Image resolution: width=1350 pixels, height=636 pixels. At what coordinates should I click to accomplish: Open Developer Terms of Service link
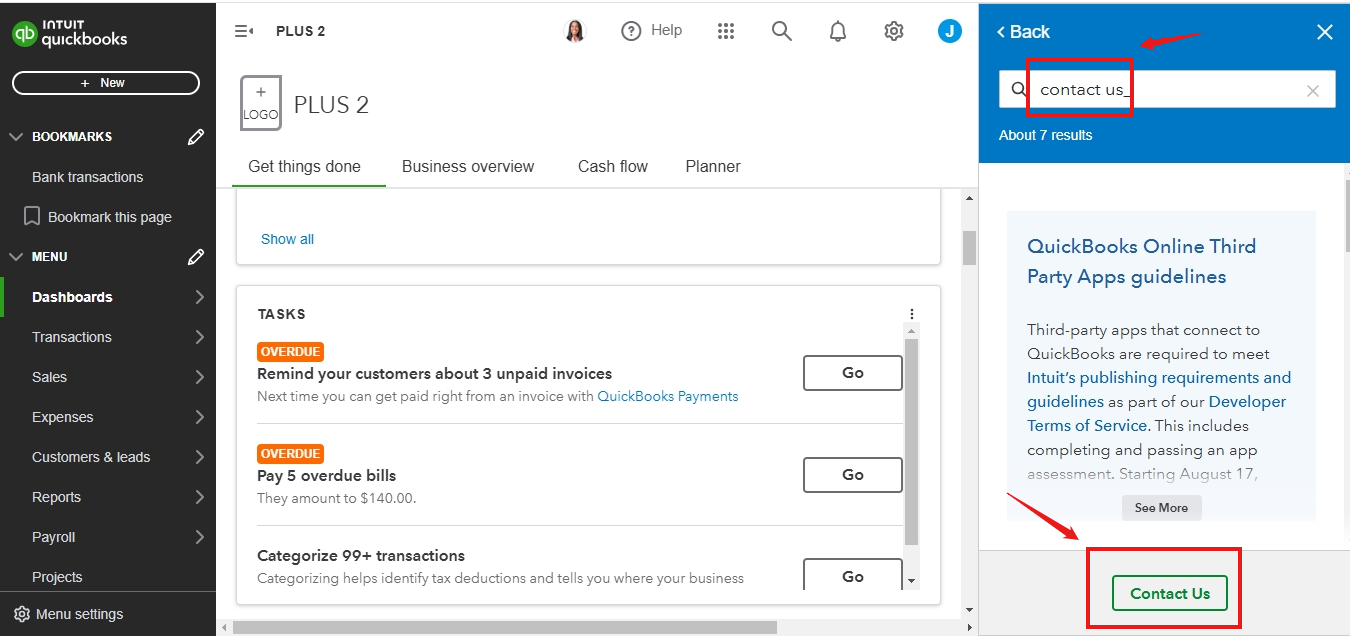pos(1157,414)
